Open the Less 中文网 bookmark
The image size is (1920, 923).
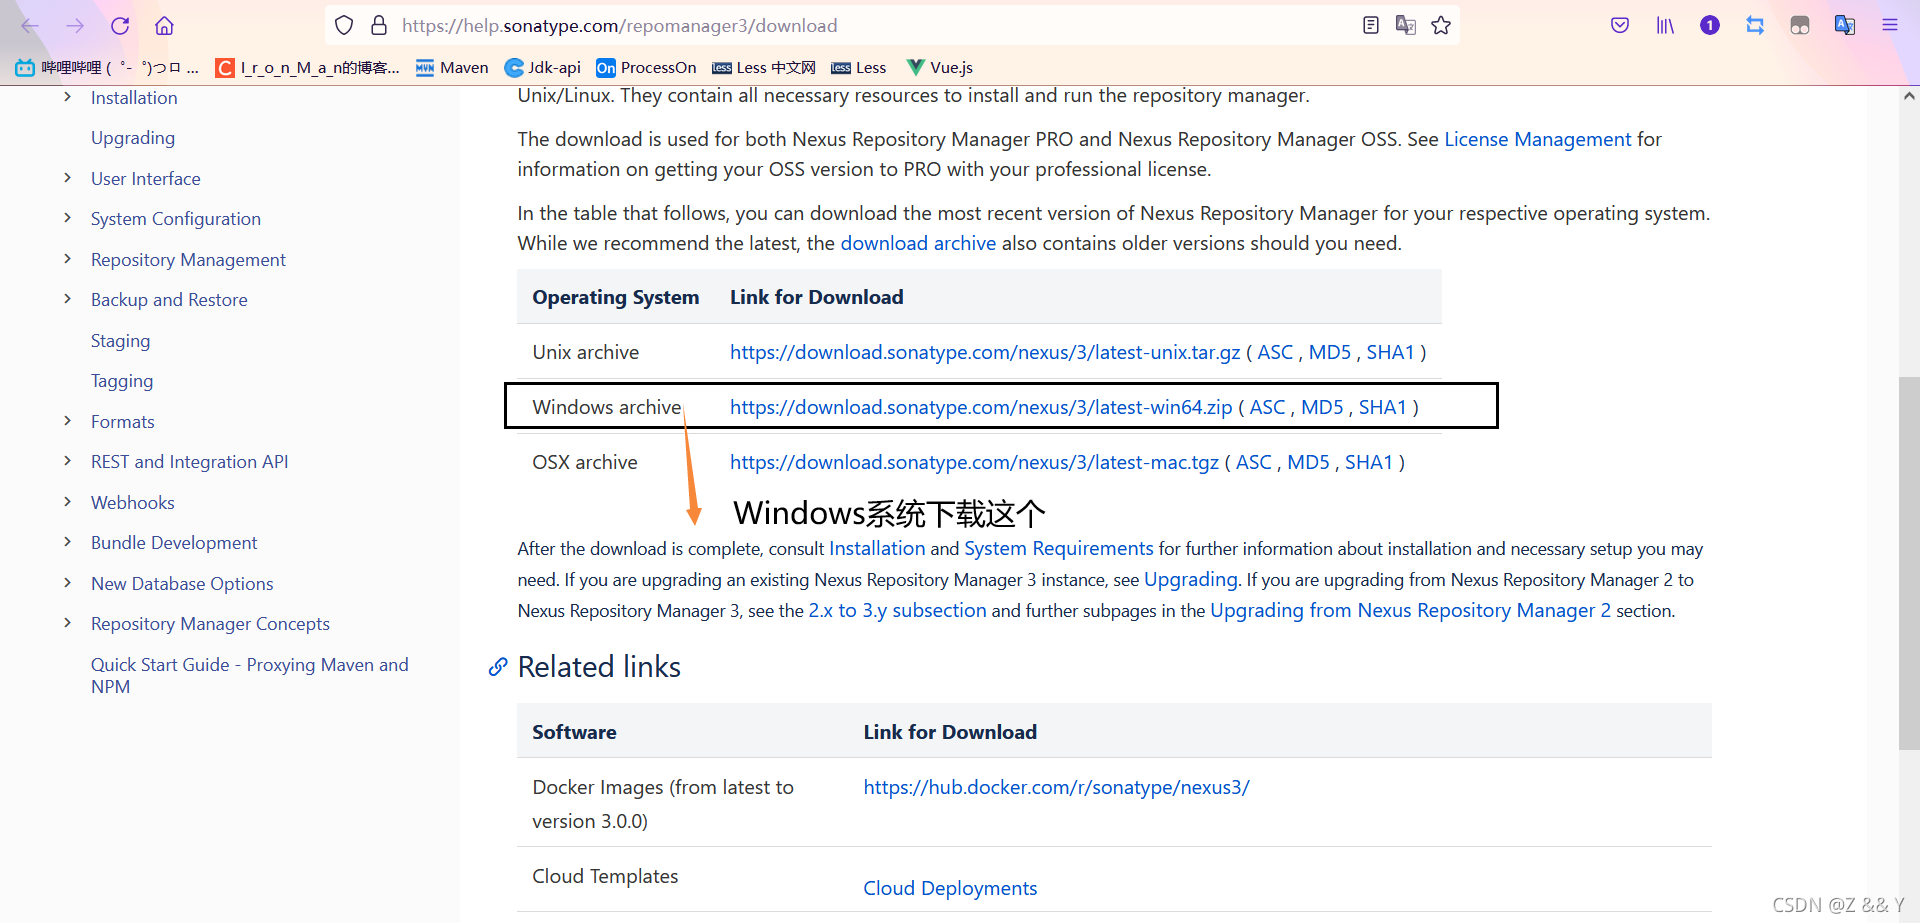[x=764, y=68]
